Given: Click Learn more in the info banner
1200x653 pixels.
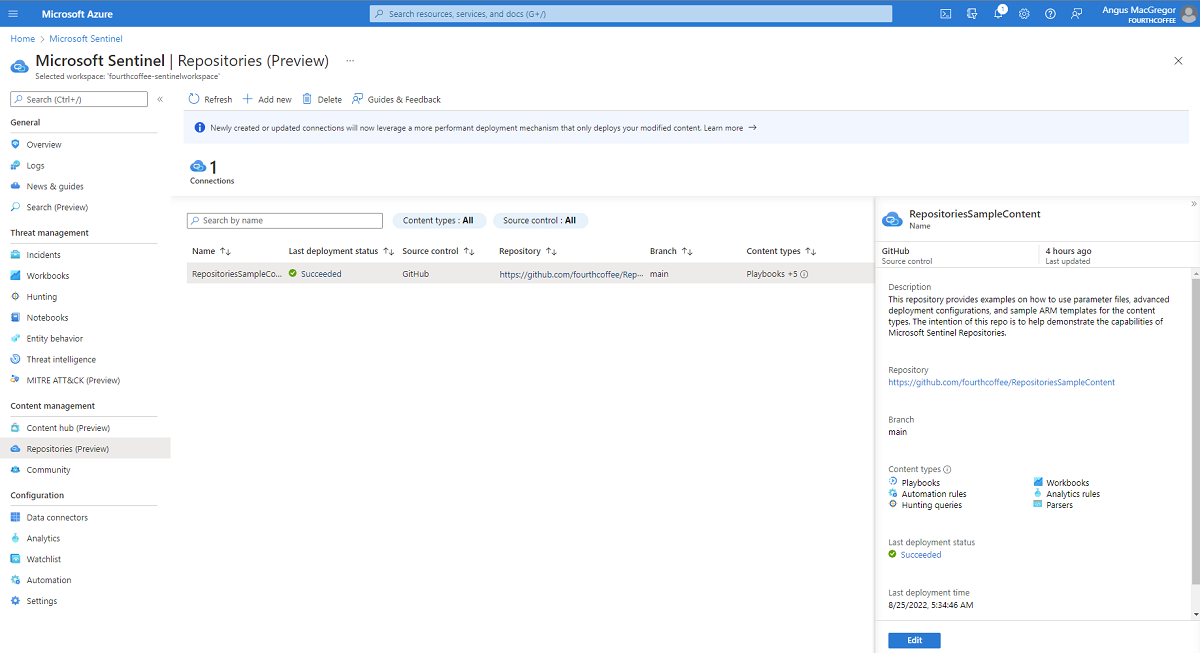Looking at the screenshot, I should (730, 128).
